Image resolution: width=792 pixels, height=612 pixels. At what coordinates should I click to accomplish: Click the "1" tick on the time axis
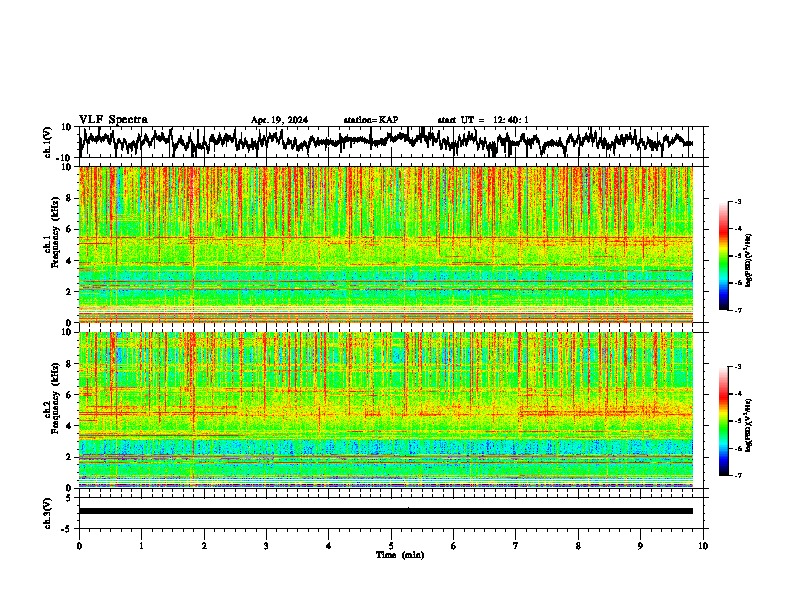141,546
